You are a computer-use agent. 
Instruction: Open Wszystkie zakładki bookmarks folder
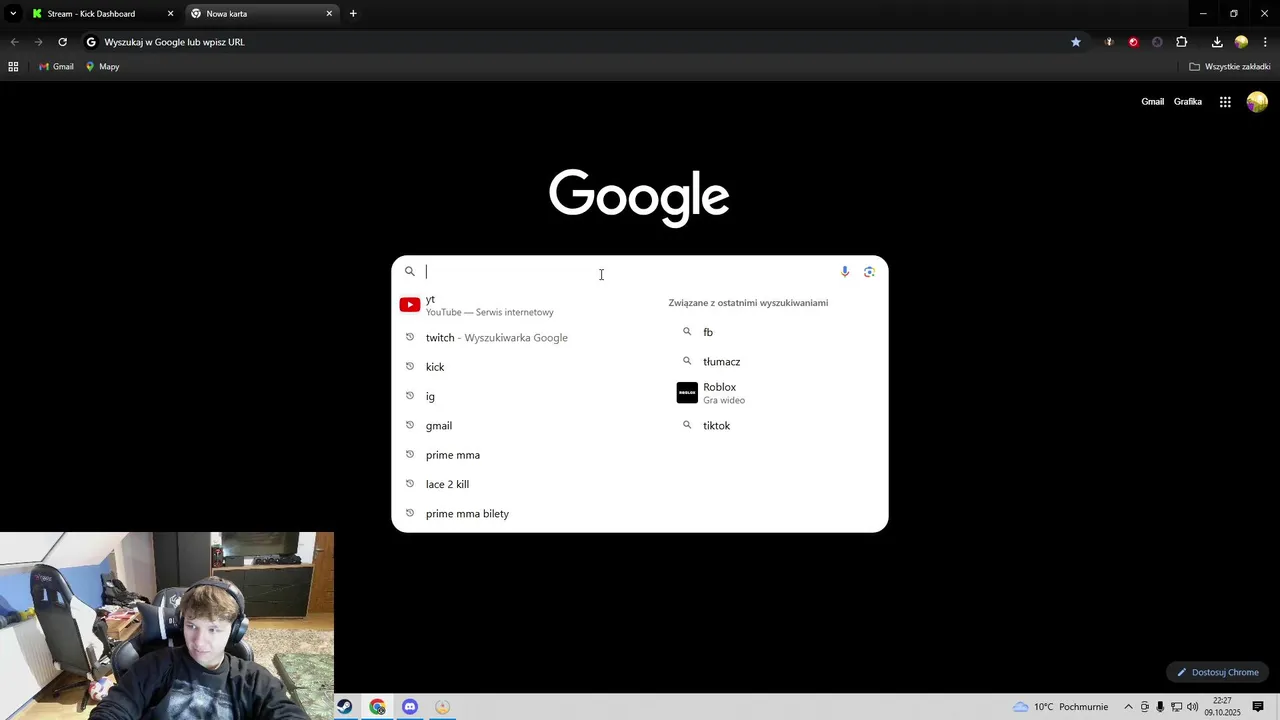pyautogui.click(x=1229, y=67)
